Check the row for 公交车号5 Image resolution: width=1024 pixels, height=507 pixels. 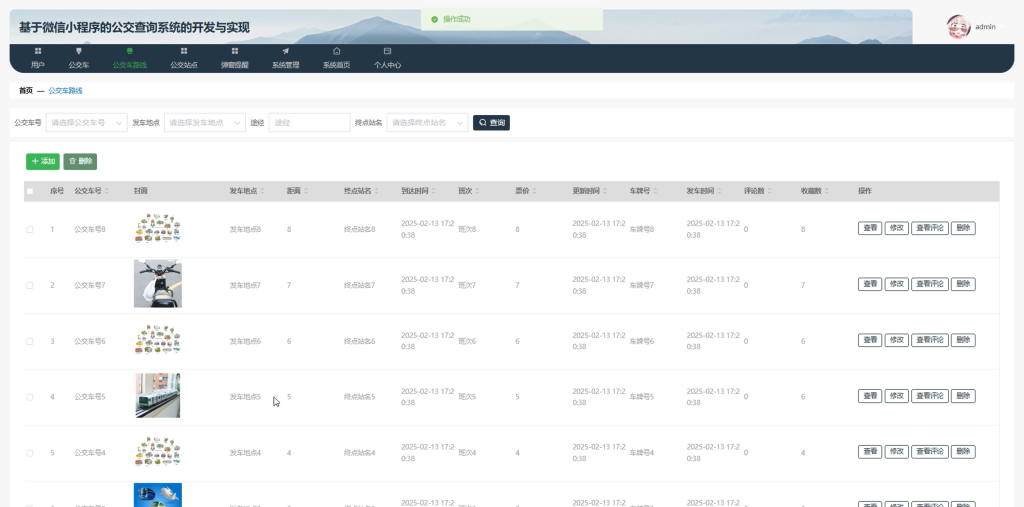[x=29, y=397]
